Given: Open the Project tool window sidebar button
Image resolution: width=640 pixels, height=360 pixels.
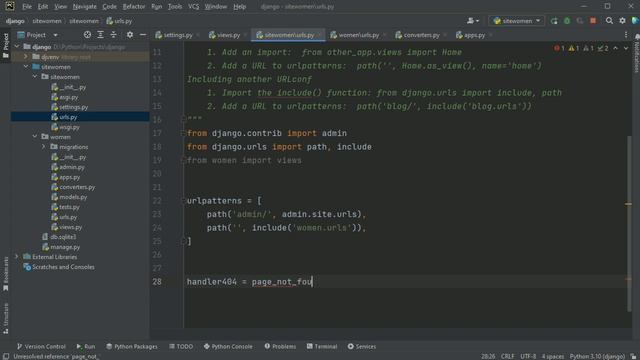Looking at the screenshot, I should click(x=6, y=45).
